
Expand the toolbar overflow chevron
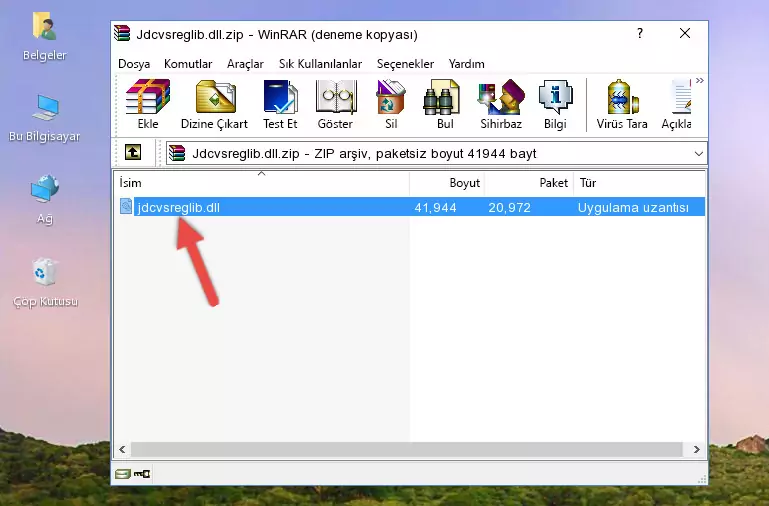tap(700, 80)
